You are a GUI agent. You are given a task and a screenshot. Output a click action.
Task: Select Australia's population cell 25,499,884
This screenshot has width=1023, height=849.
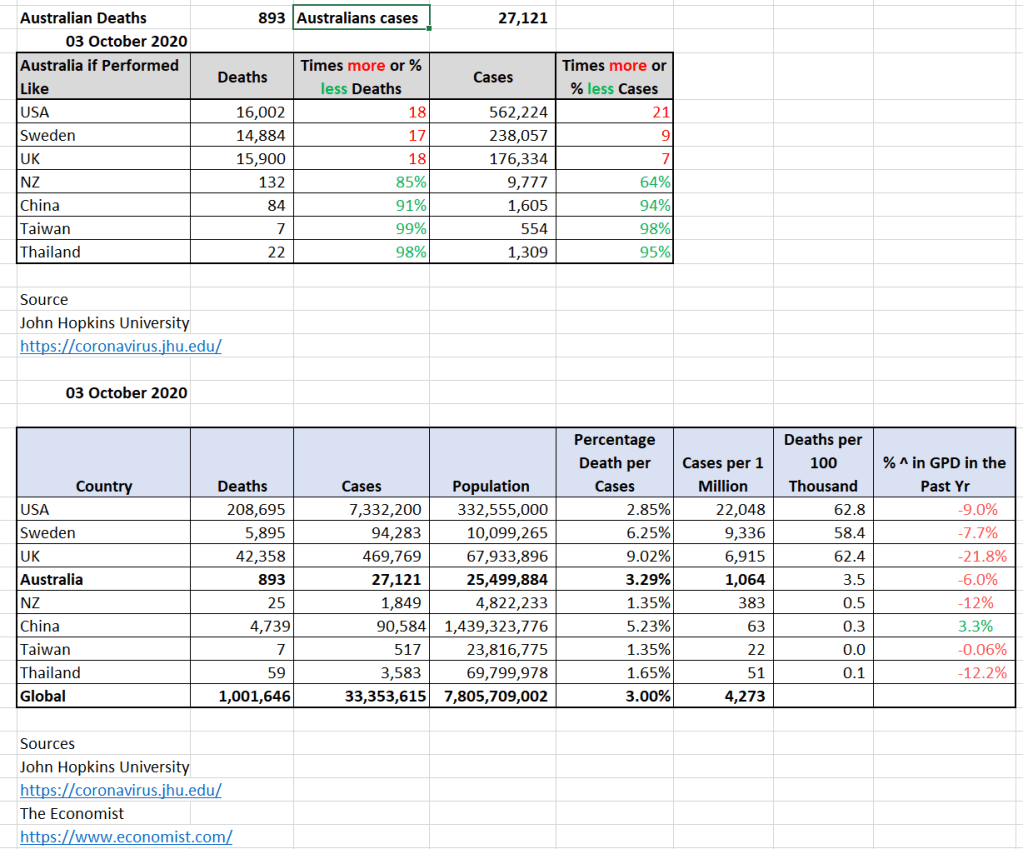(493, 579)
